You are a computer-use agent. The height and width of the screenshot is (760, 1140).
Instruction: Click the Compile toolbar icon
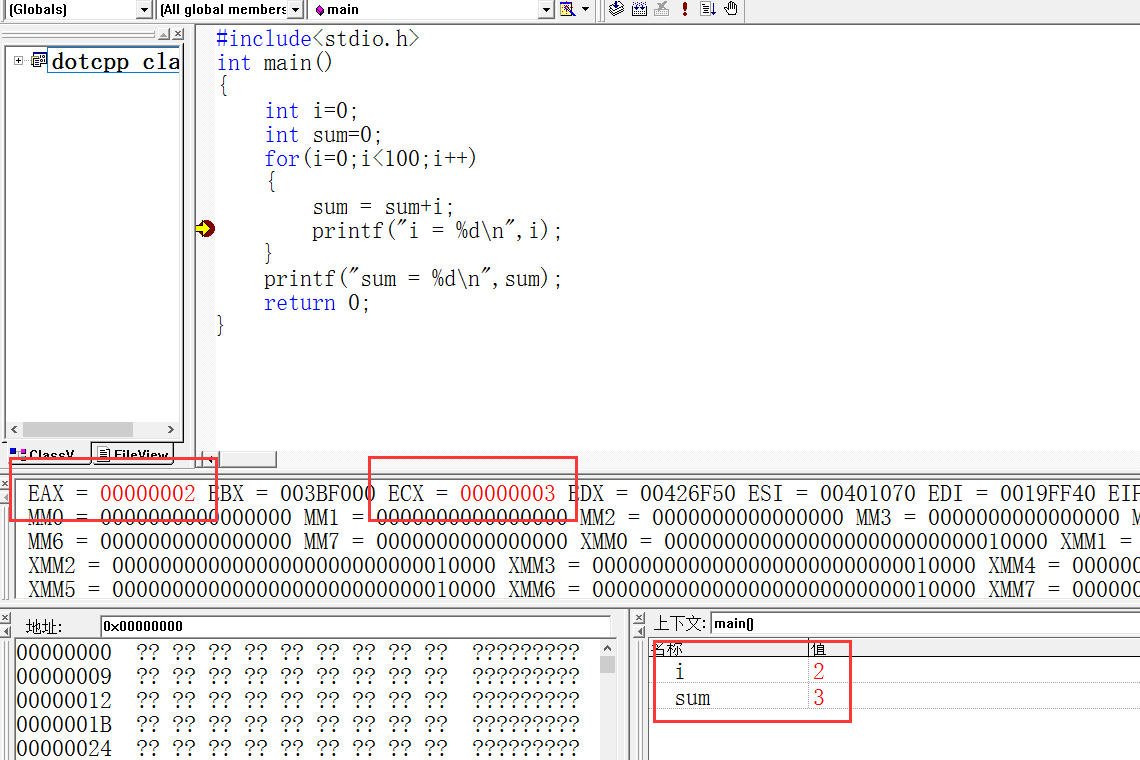[x=616, y=9]
